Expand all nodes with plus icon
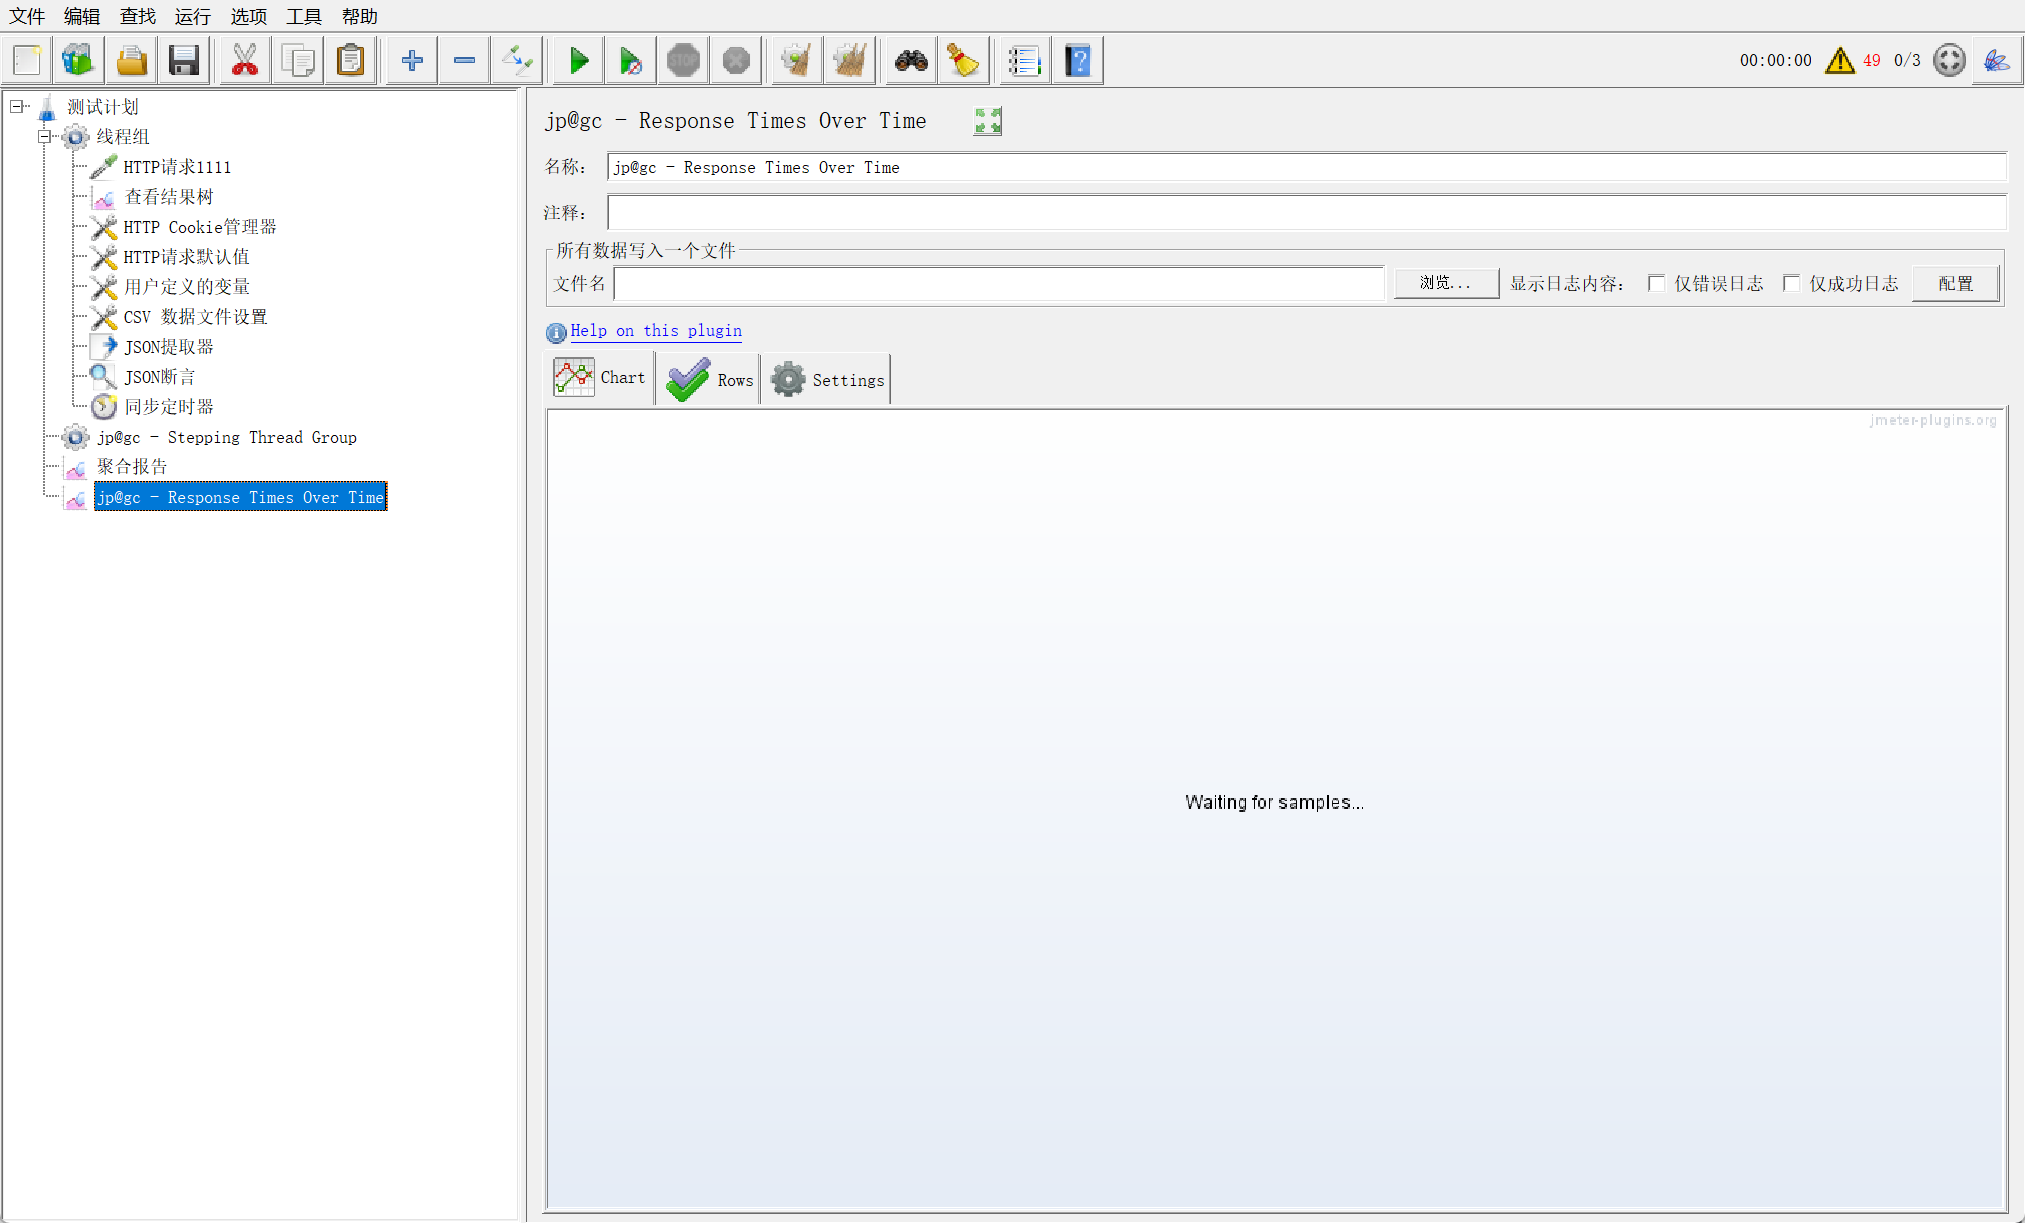The height and width of the screenshot is (1223, 2025). point(411,60)
